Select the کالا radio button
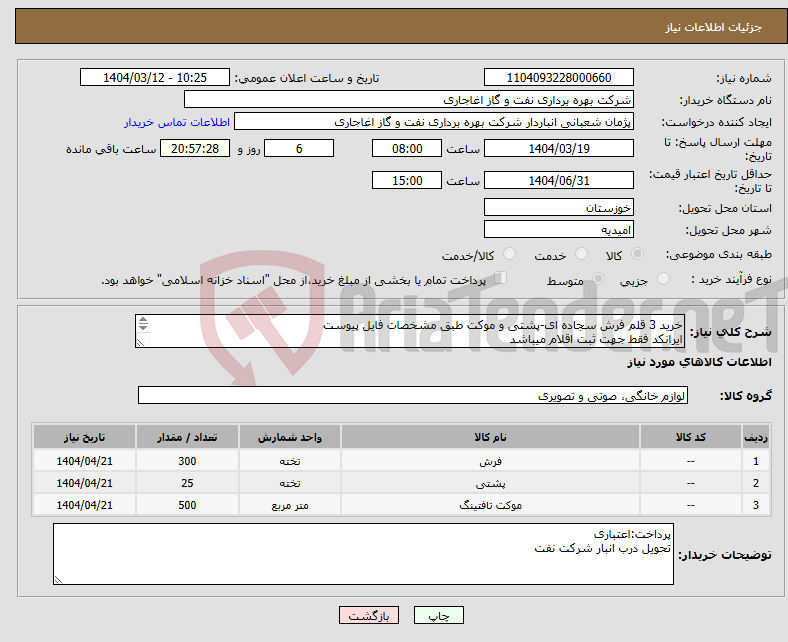This screenshot has height=642, width=788. 637,254
